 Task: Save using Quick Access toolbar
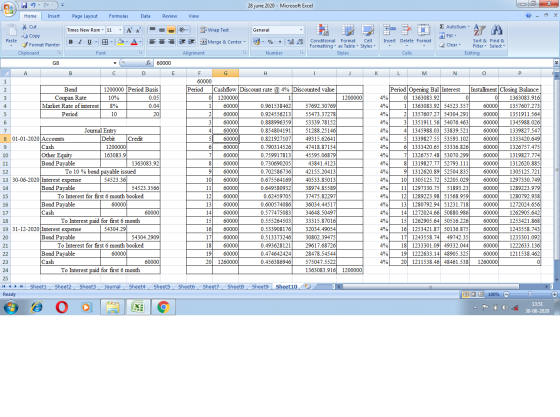24,5
